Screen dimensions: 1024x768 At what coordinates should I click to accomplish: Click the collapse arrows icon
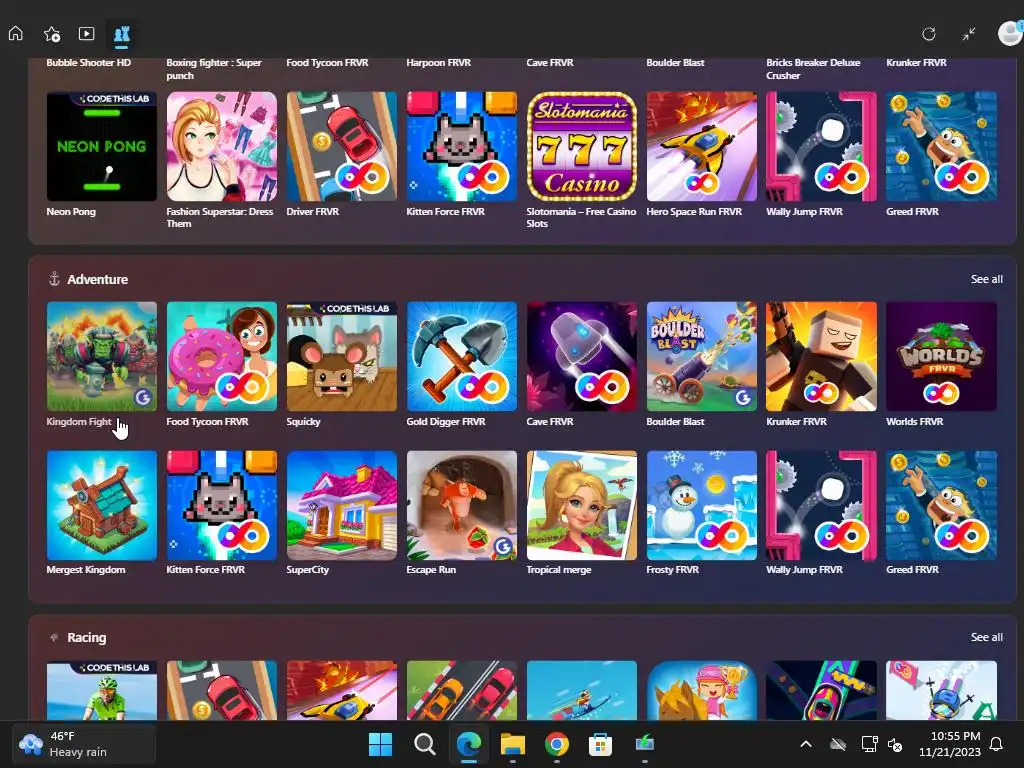pyautogui.click(x=968, y=34)
